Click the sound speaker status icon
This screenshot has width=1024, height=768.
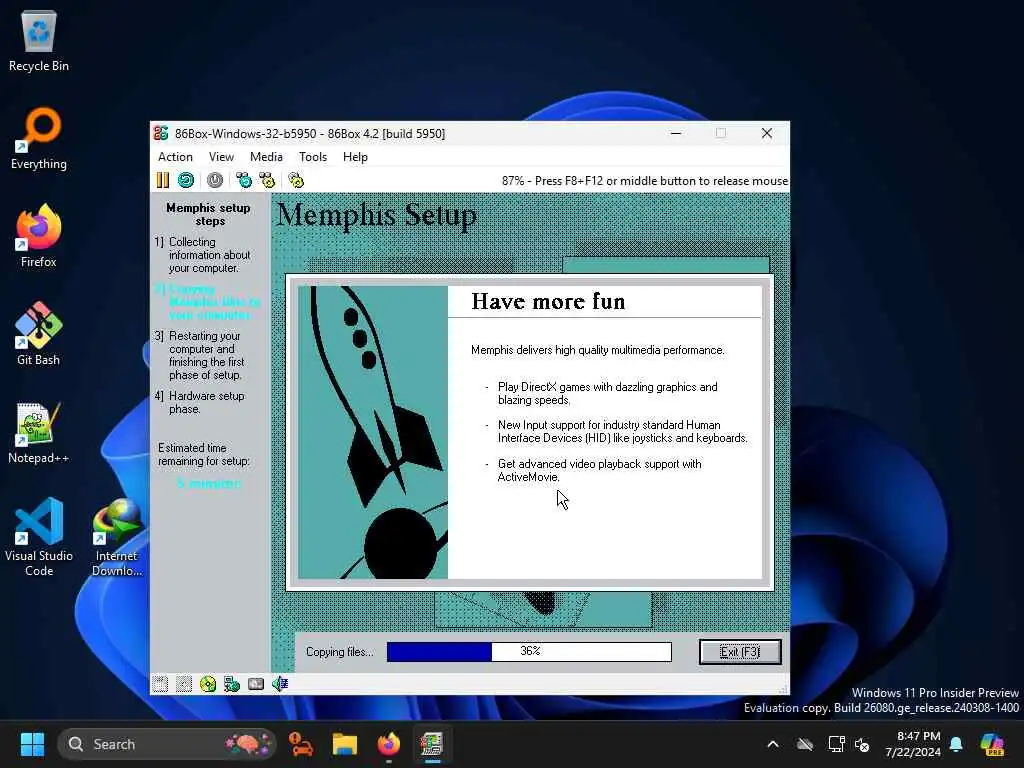click(280, 684)
